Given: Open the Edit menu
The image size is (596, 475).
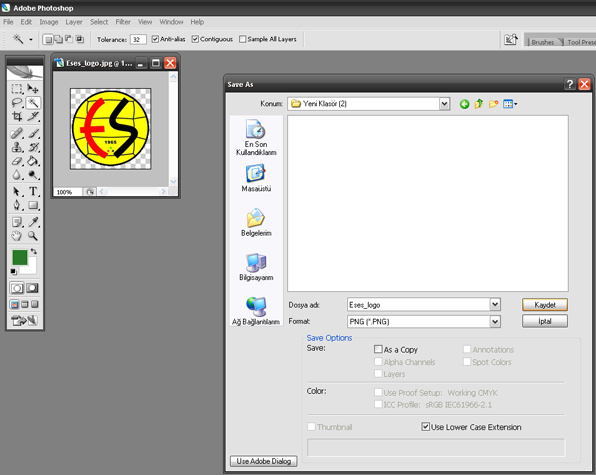Looking at the screenshot, I should 26,22.
